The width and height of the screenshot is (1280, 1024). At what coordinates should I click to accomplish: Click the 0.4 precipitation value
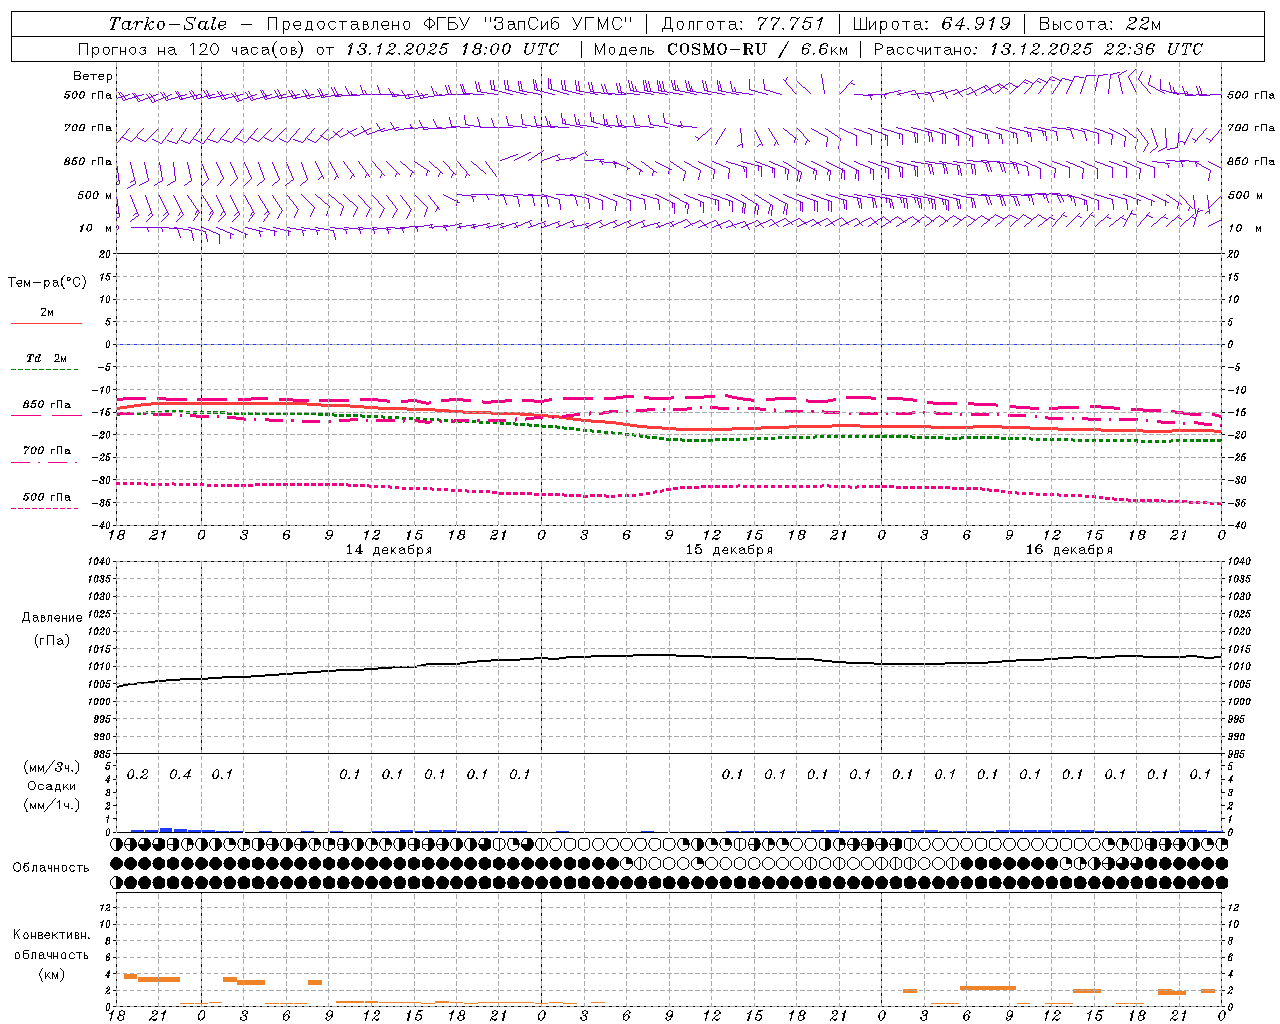pos(180,775)
